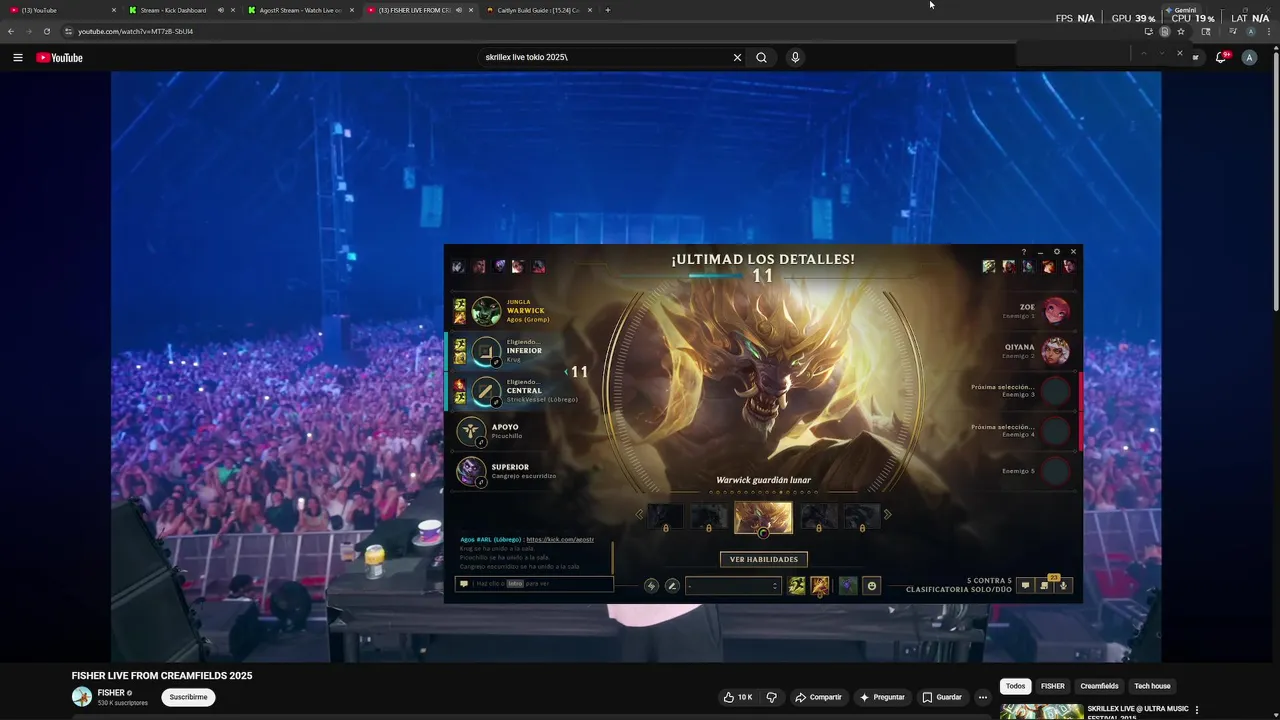Screen dimensions: 1280x720
Task: Request swap with the SUPERIOR teammate
Action: (481, 482)
